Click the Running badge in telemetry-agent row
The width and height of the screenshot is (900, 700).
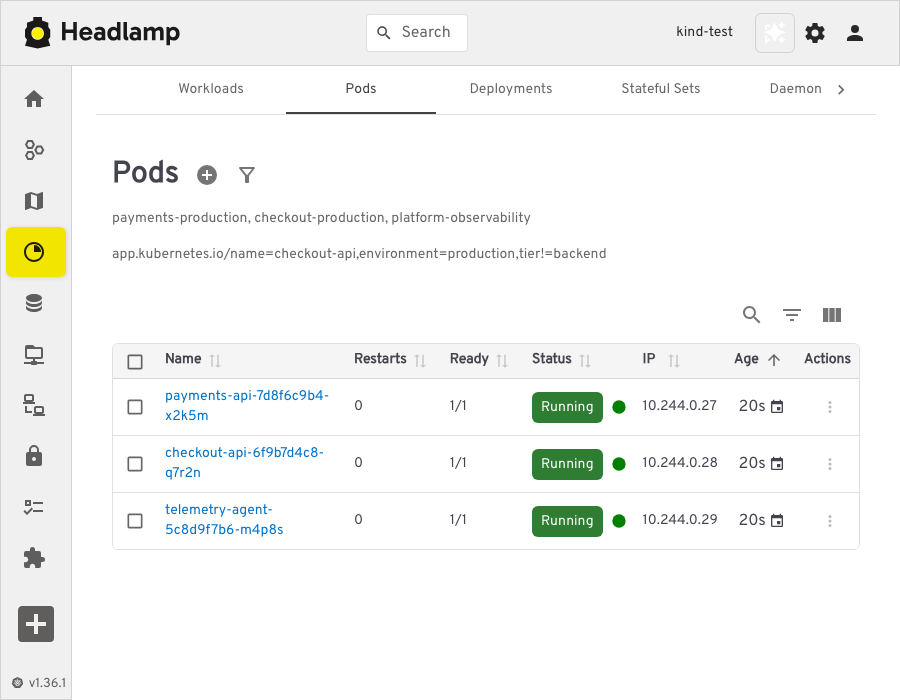(x=567, y=520)
